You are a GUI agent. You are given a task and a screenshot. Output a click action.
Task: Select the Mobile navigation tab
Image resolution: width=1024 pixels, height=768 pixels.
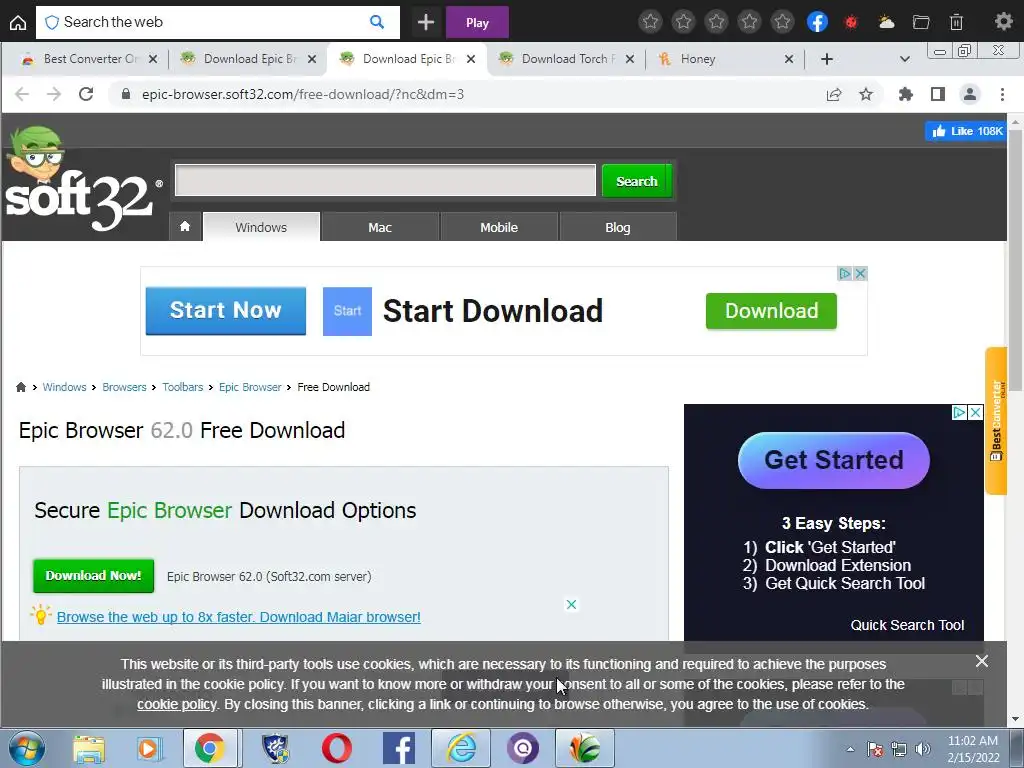click(499, 227)
